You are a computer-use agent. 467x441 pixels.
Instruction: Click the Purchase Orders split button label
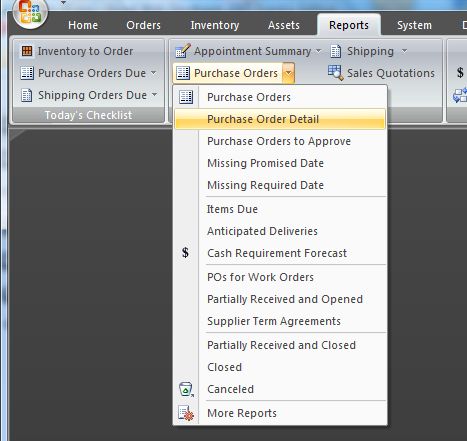tap(236, 73)
